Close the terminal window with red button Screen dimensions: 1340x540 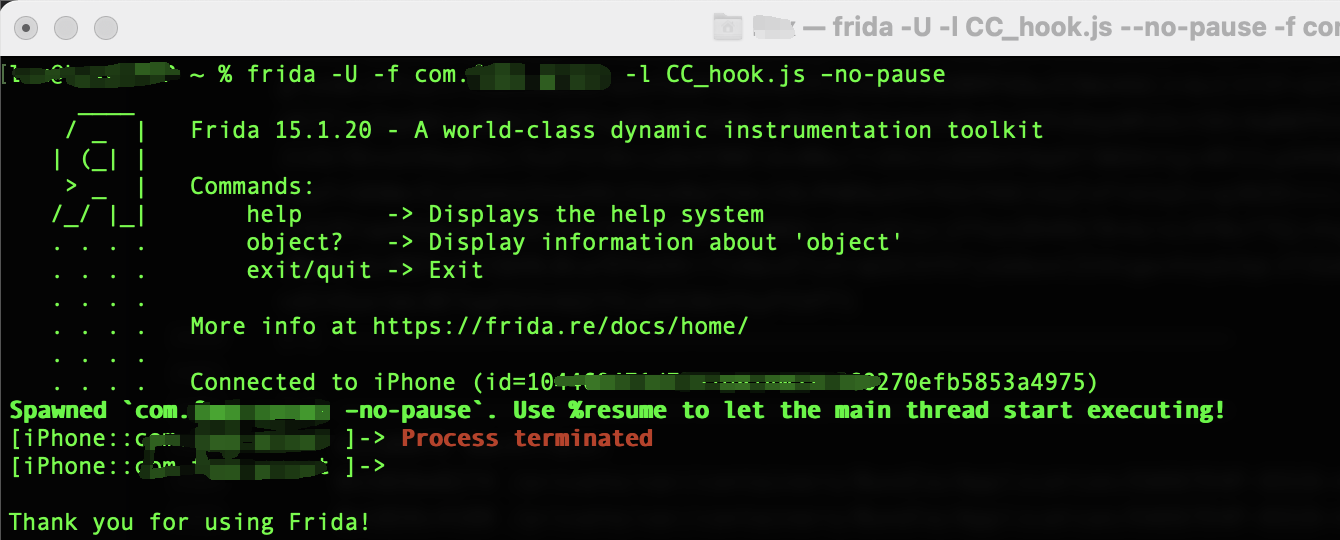coord(29,28)
